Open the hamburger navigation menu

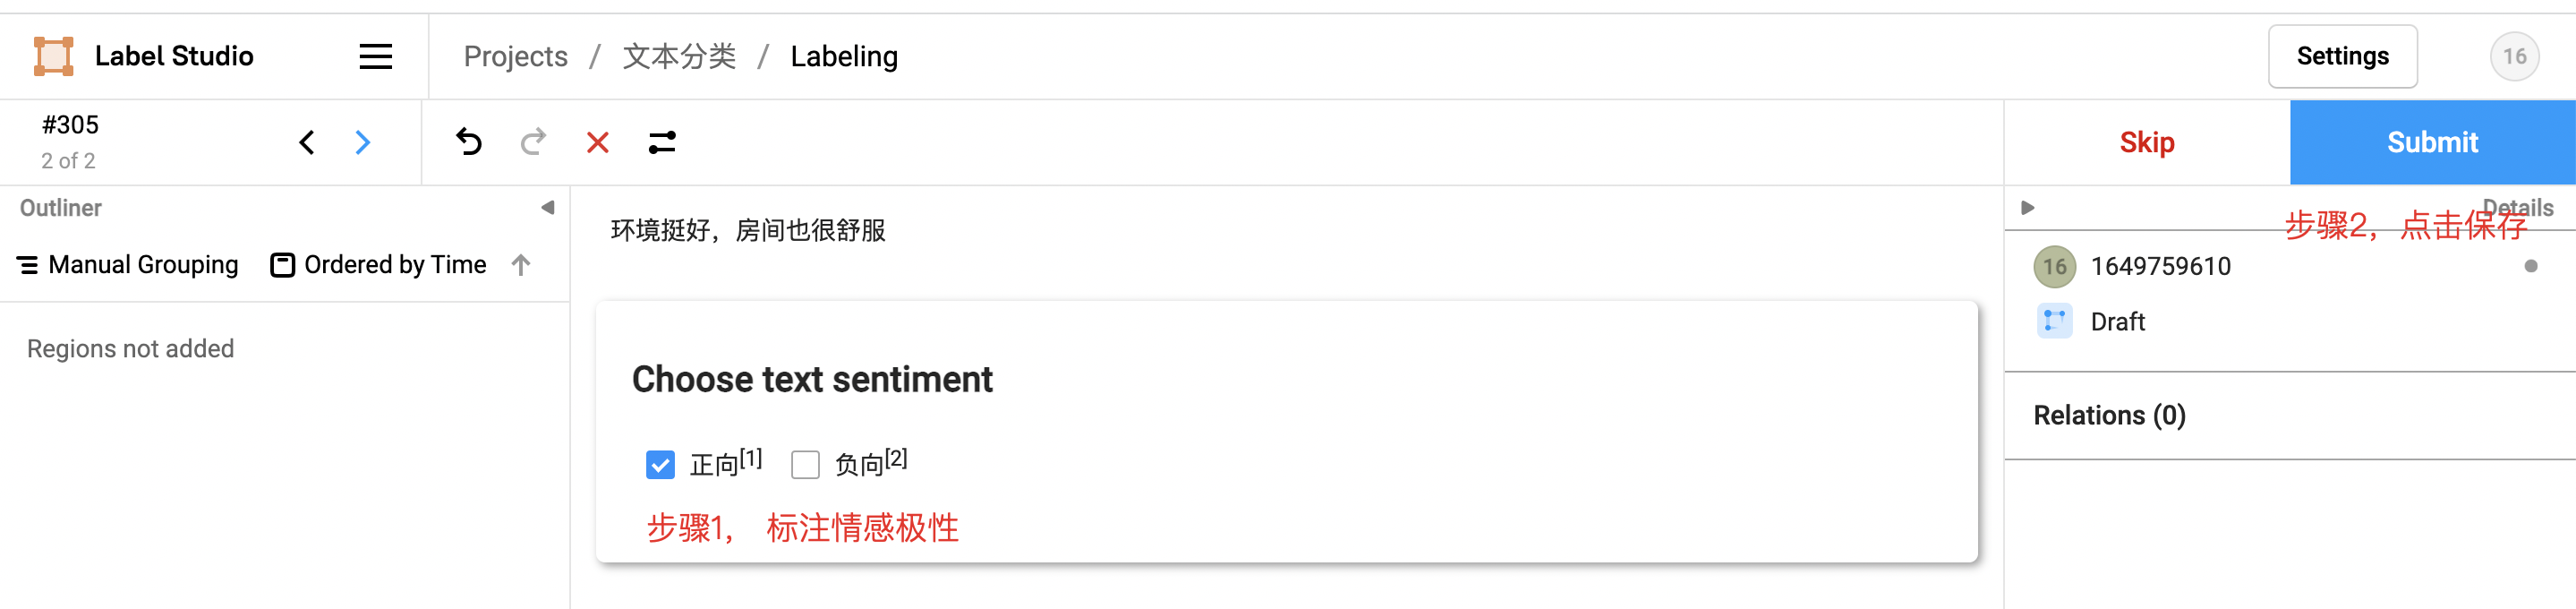pos(375,56)
